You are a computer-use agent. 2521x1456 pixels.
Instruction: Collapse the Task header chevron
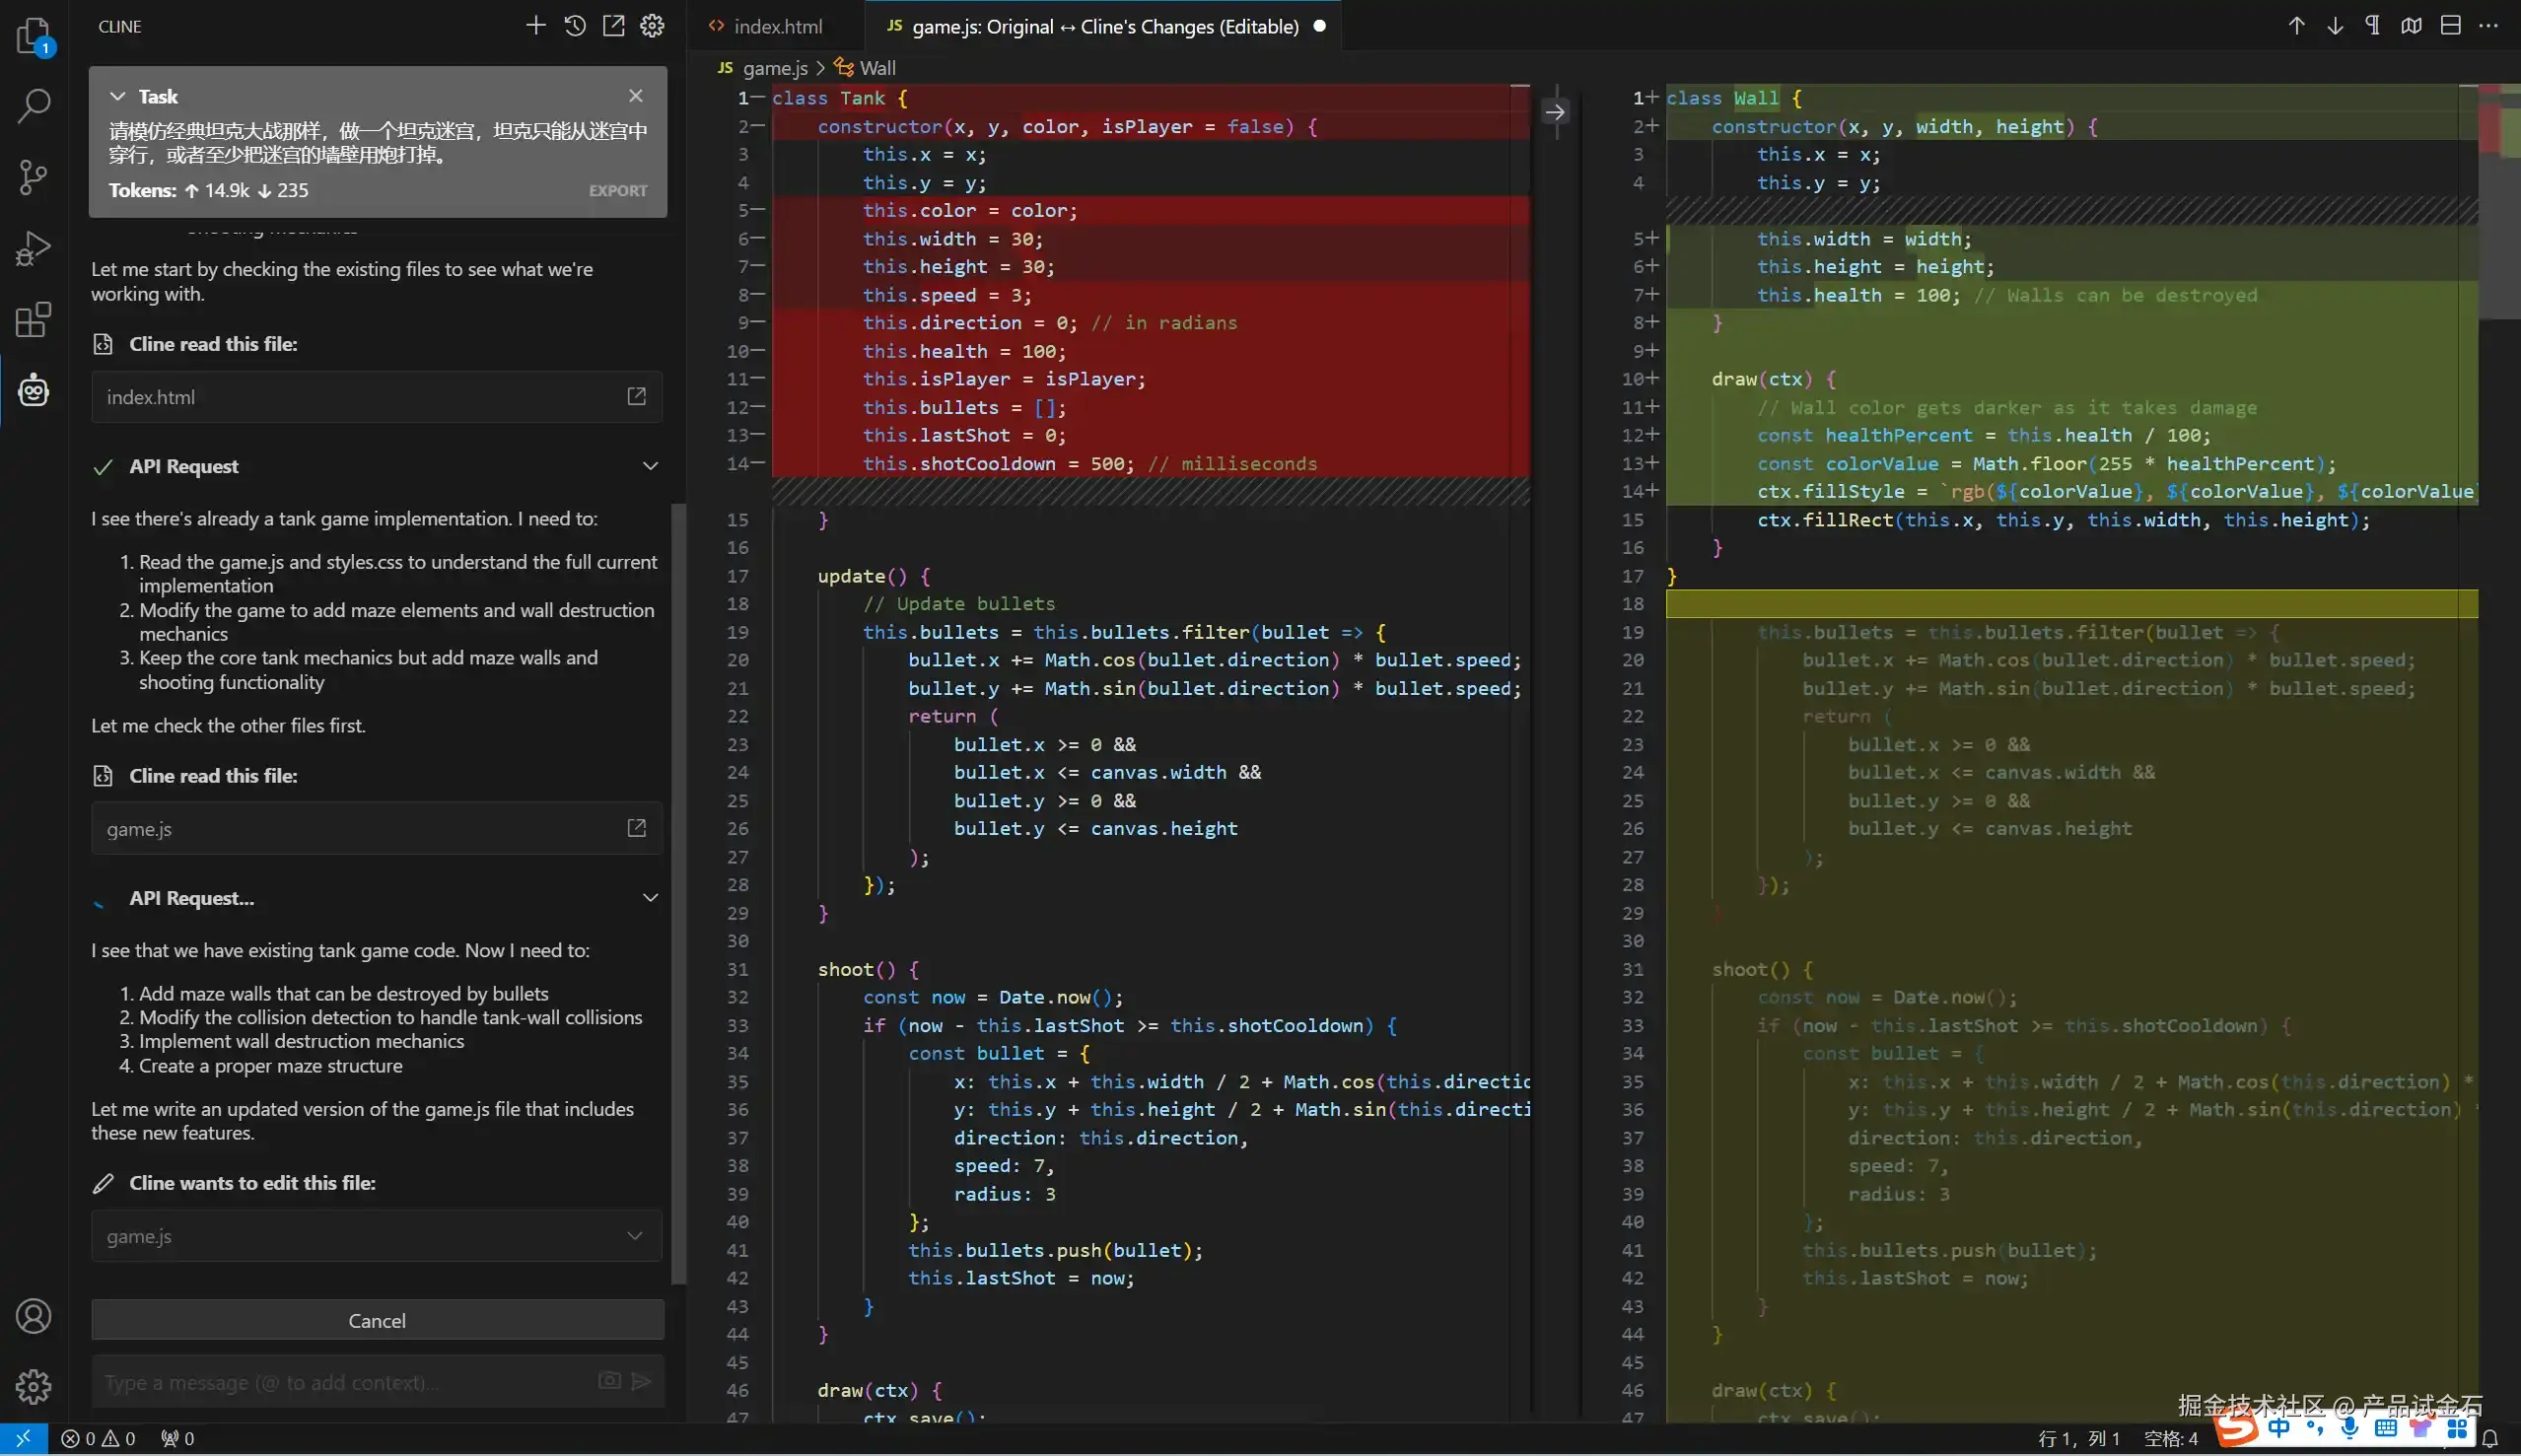click(x=118, y=96)
